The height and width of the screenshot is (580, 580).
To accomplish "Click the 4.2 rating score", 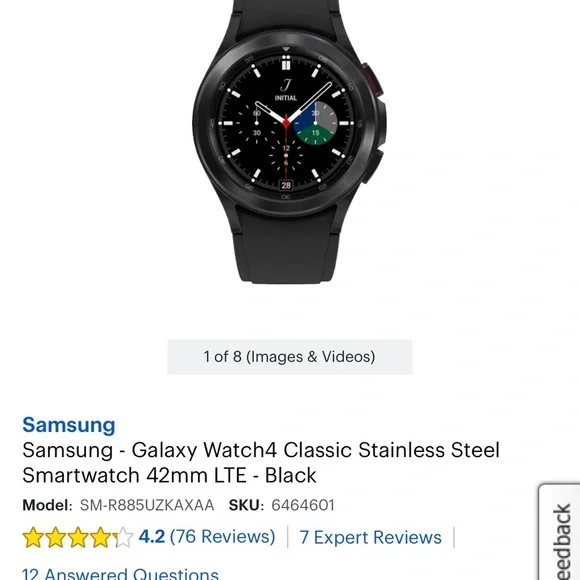I will [x=152, y=536].
